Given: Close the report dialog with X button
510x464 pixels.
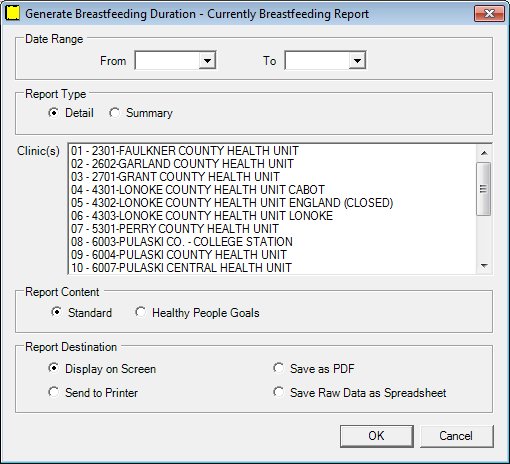Looking at the screenshot, I should pos(489,14).
